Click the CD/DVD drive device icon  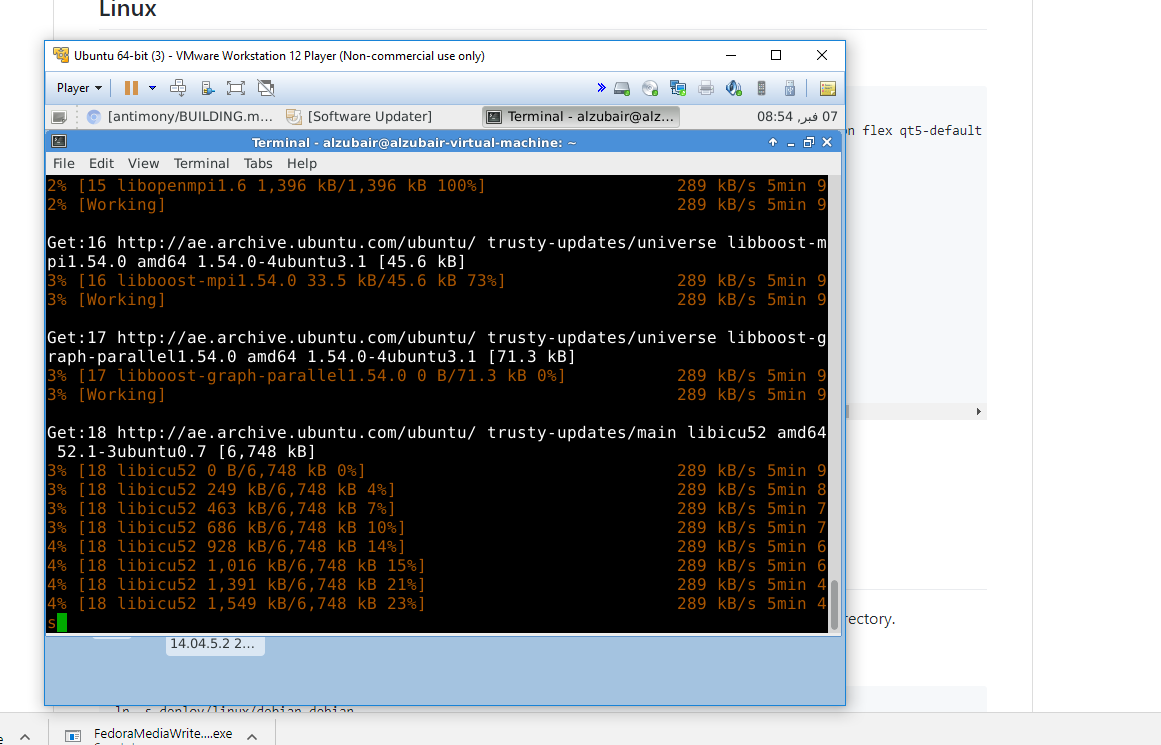(x=650, y=89)
